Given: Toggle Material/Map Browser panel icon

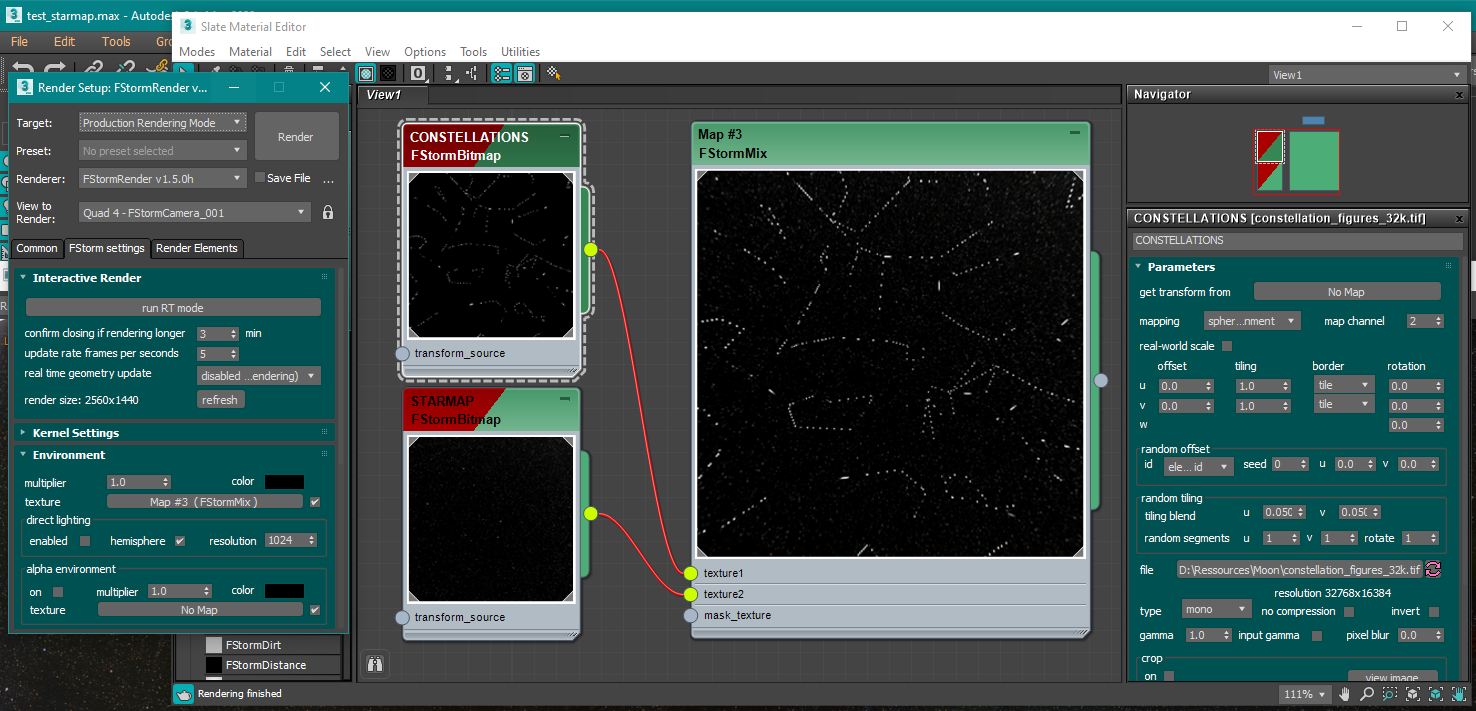Looking at the screenshot, I should tap(501, 74).
